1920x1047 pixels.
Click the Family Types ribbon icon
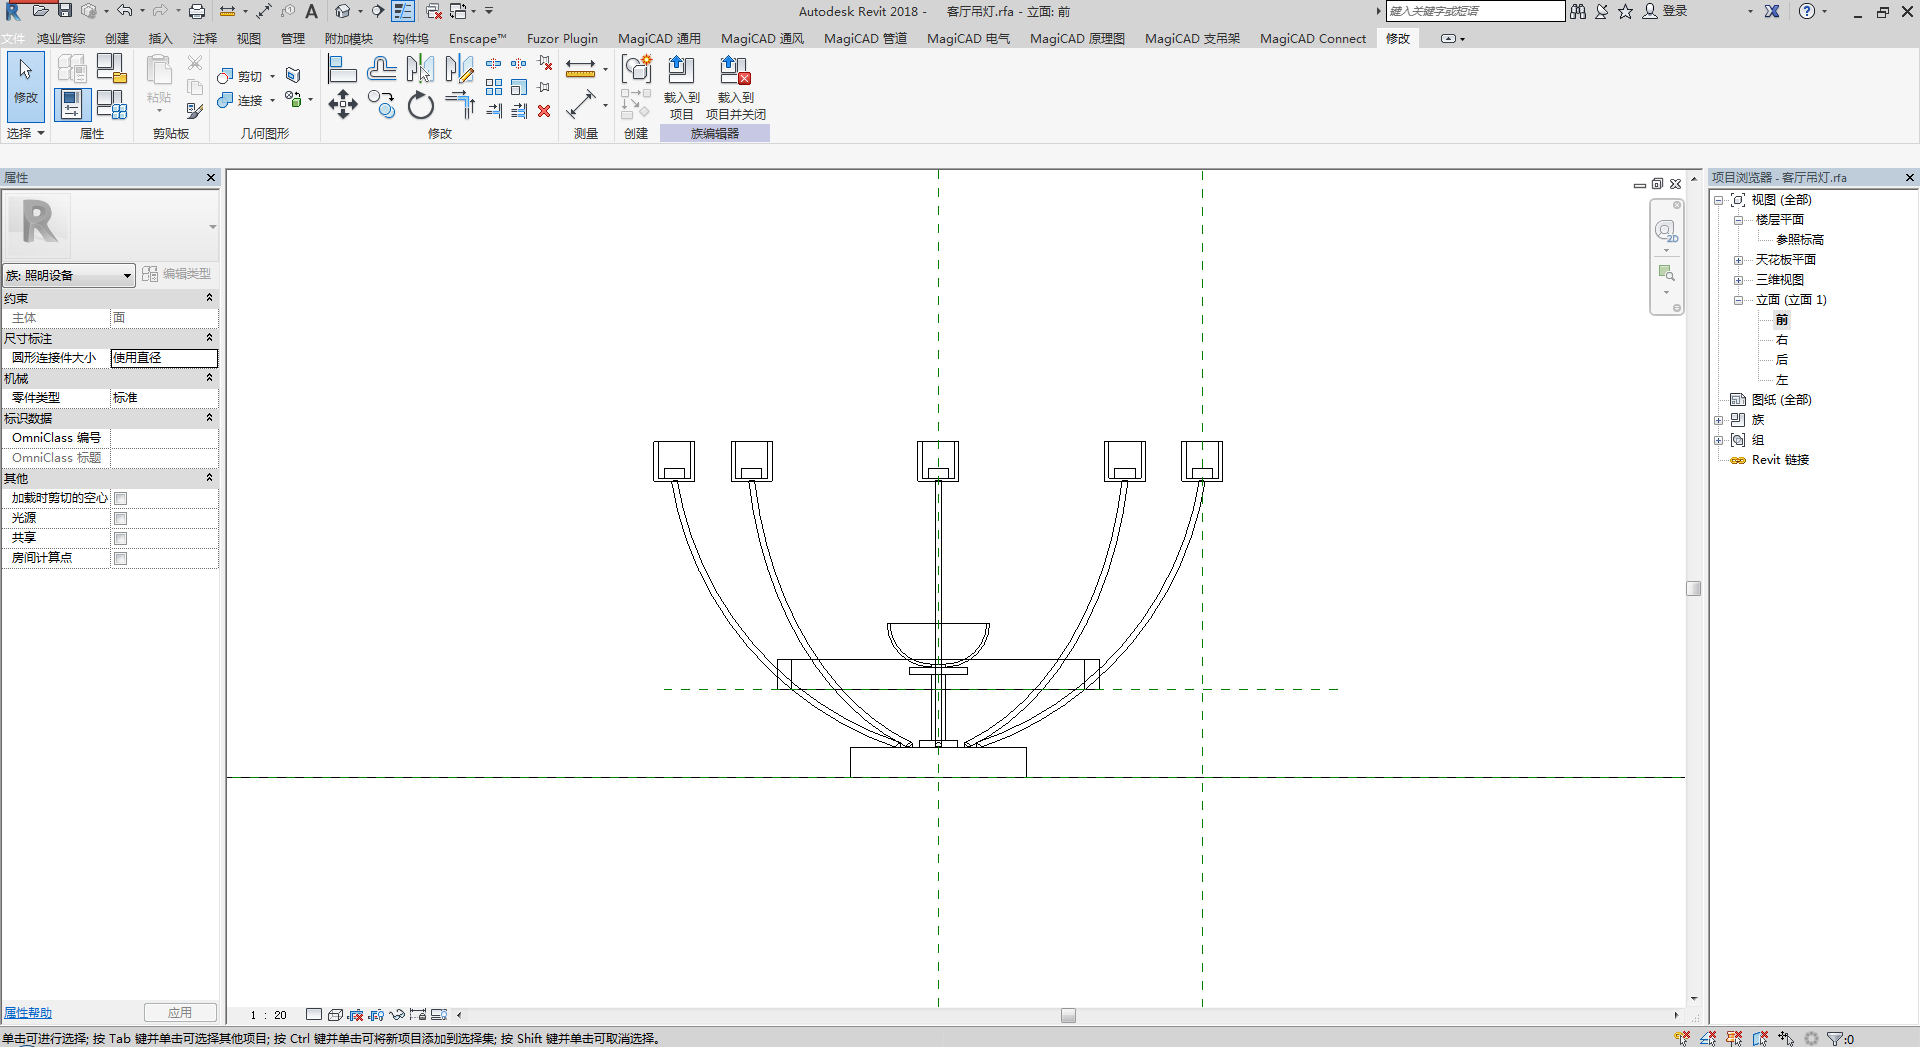[x=111, y=104]
